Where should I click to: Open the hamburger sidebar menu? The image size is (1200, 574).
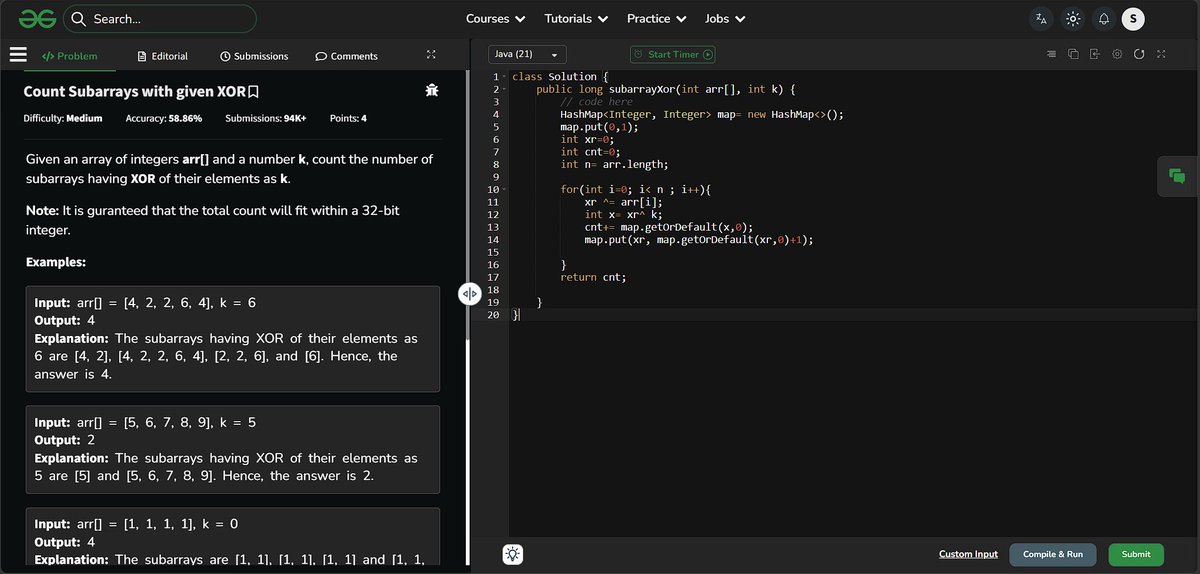(18, 55)
